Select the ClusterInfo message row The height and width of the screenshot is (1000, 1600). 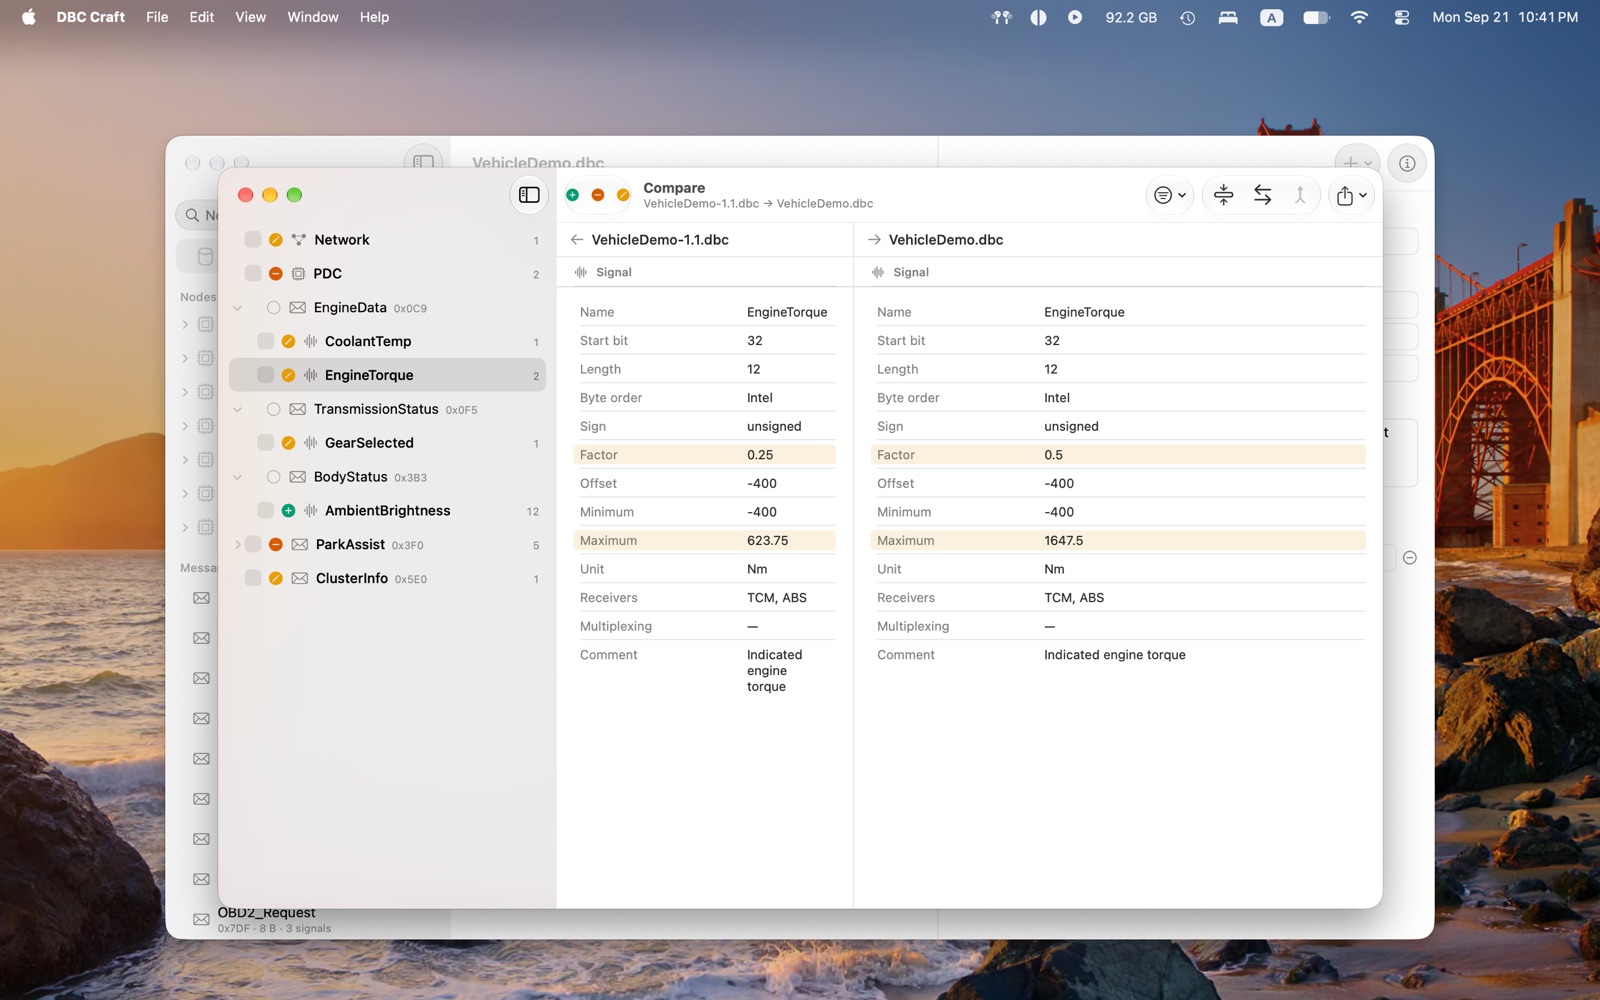pyautogui.click(x=388, y=579)
